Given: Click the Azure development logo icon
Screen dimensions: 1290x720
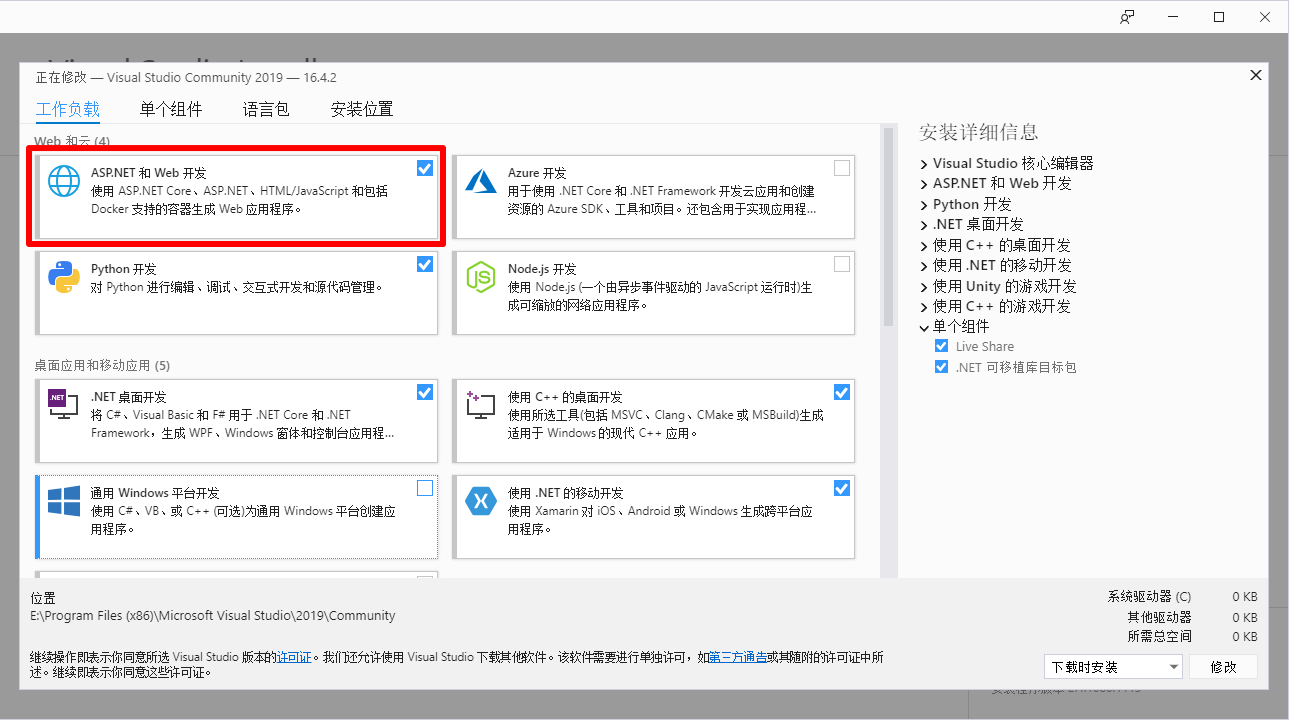Looking at the screenshot, I should pos(481,181).
